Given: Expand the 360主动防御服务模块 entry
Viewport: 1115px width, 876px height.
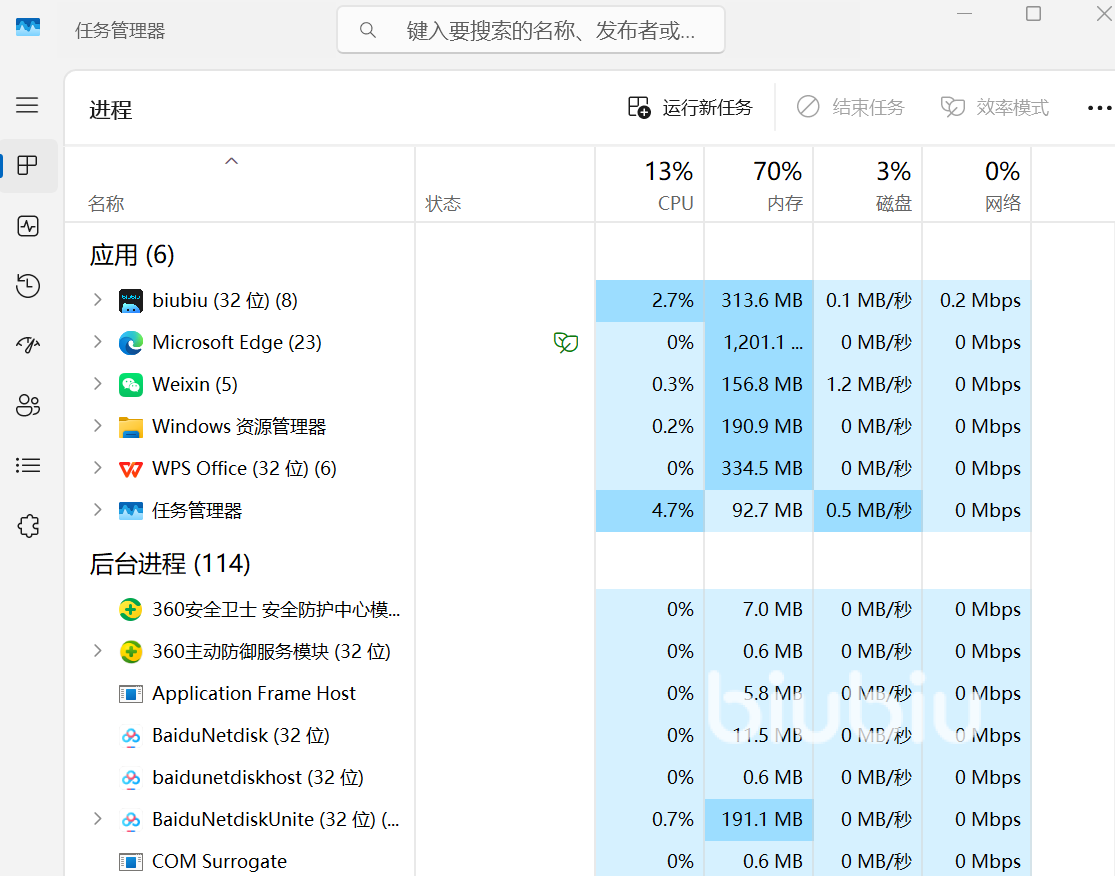Looking at the screenshot, I should coord(97,651).
